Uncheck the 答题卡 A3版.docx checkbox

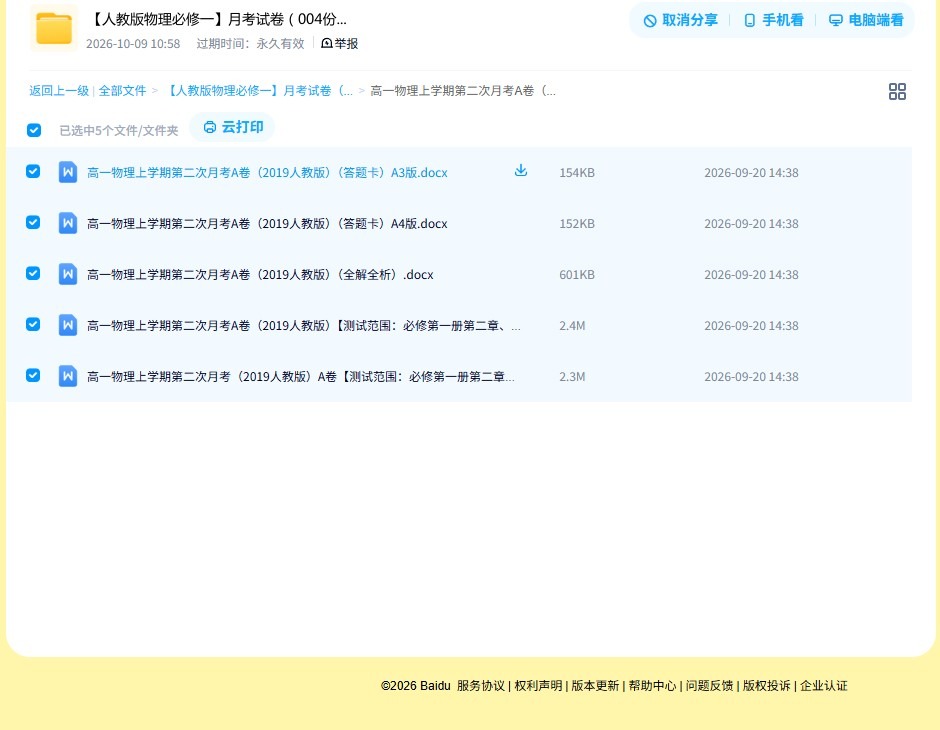click(33, 171)
